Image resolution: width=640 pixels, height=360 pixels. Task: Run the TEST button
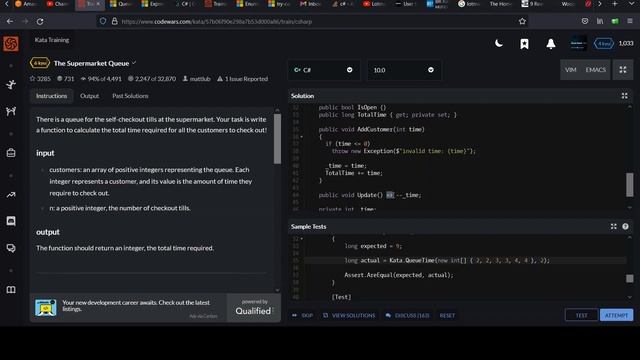click(581, 315)
